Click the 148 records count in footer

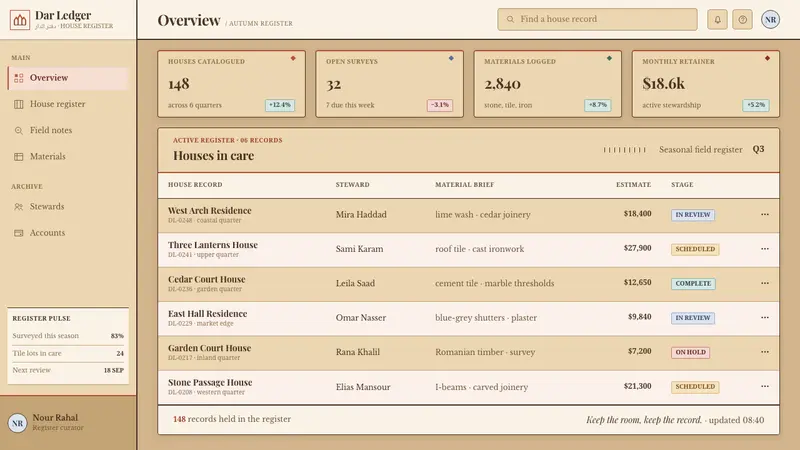click(x=179, y=419)
